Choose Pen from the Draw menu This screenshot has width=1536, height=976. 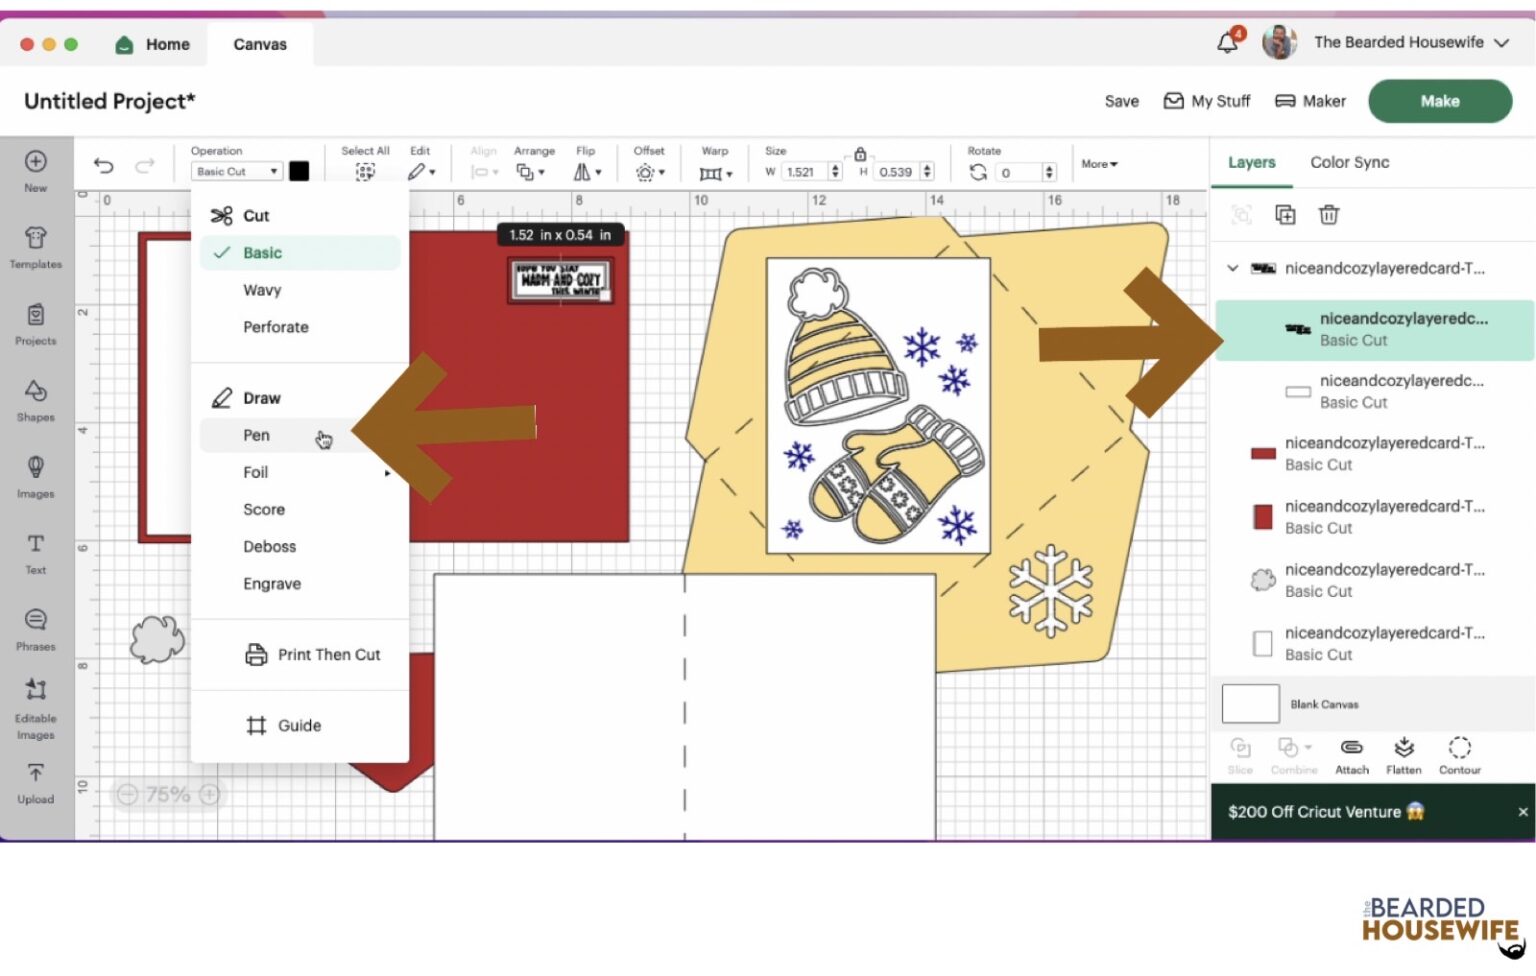coord(257,435)
